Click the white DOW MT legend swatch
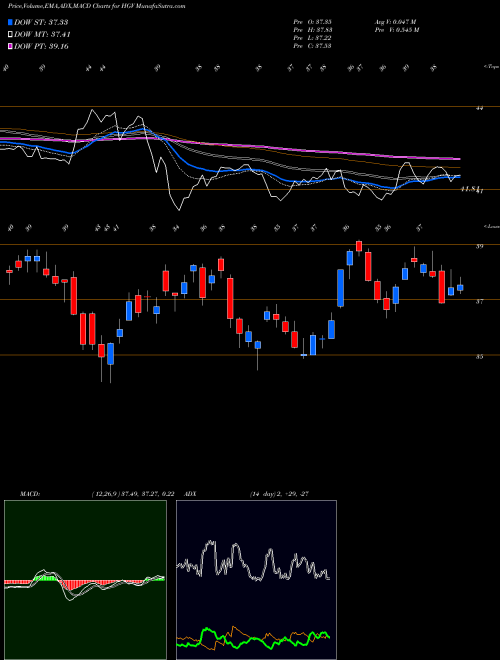Image resolution: width=500 pixels, height=660 pixels. tap(11, 34)
